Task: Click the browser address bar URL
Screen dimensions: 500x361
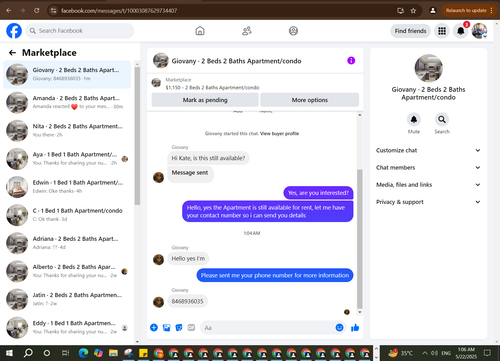Action: (119, 11)
